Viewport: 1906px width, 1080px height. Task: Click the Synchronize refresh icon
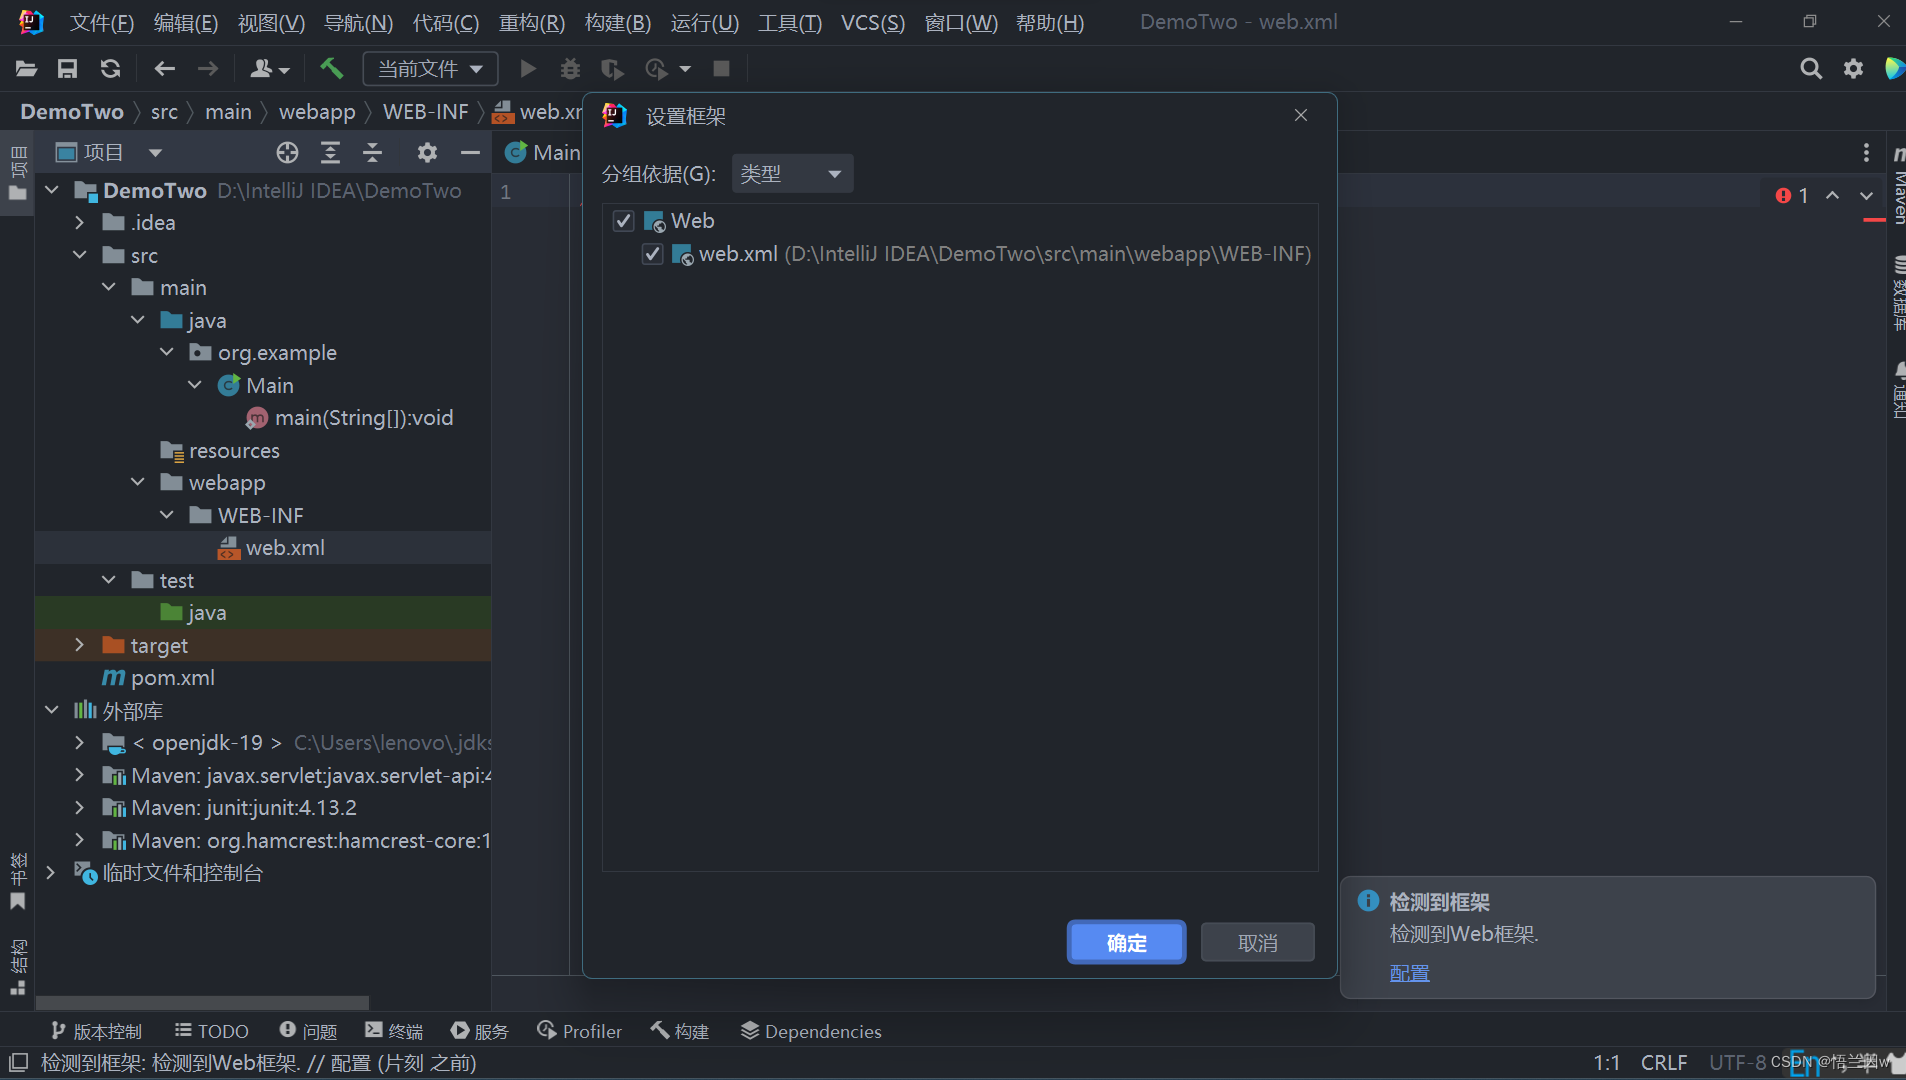click(x=110, y=68)
